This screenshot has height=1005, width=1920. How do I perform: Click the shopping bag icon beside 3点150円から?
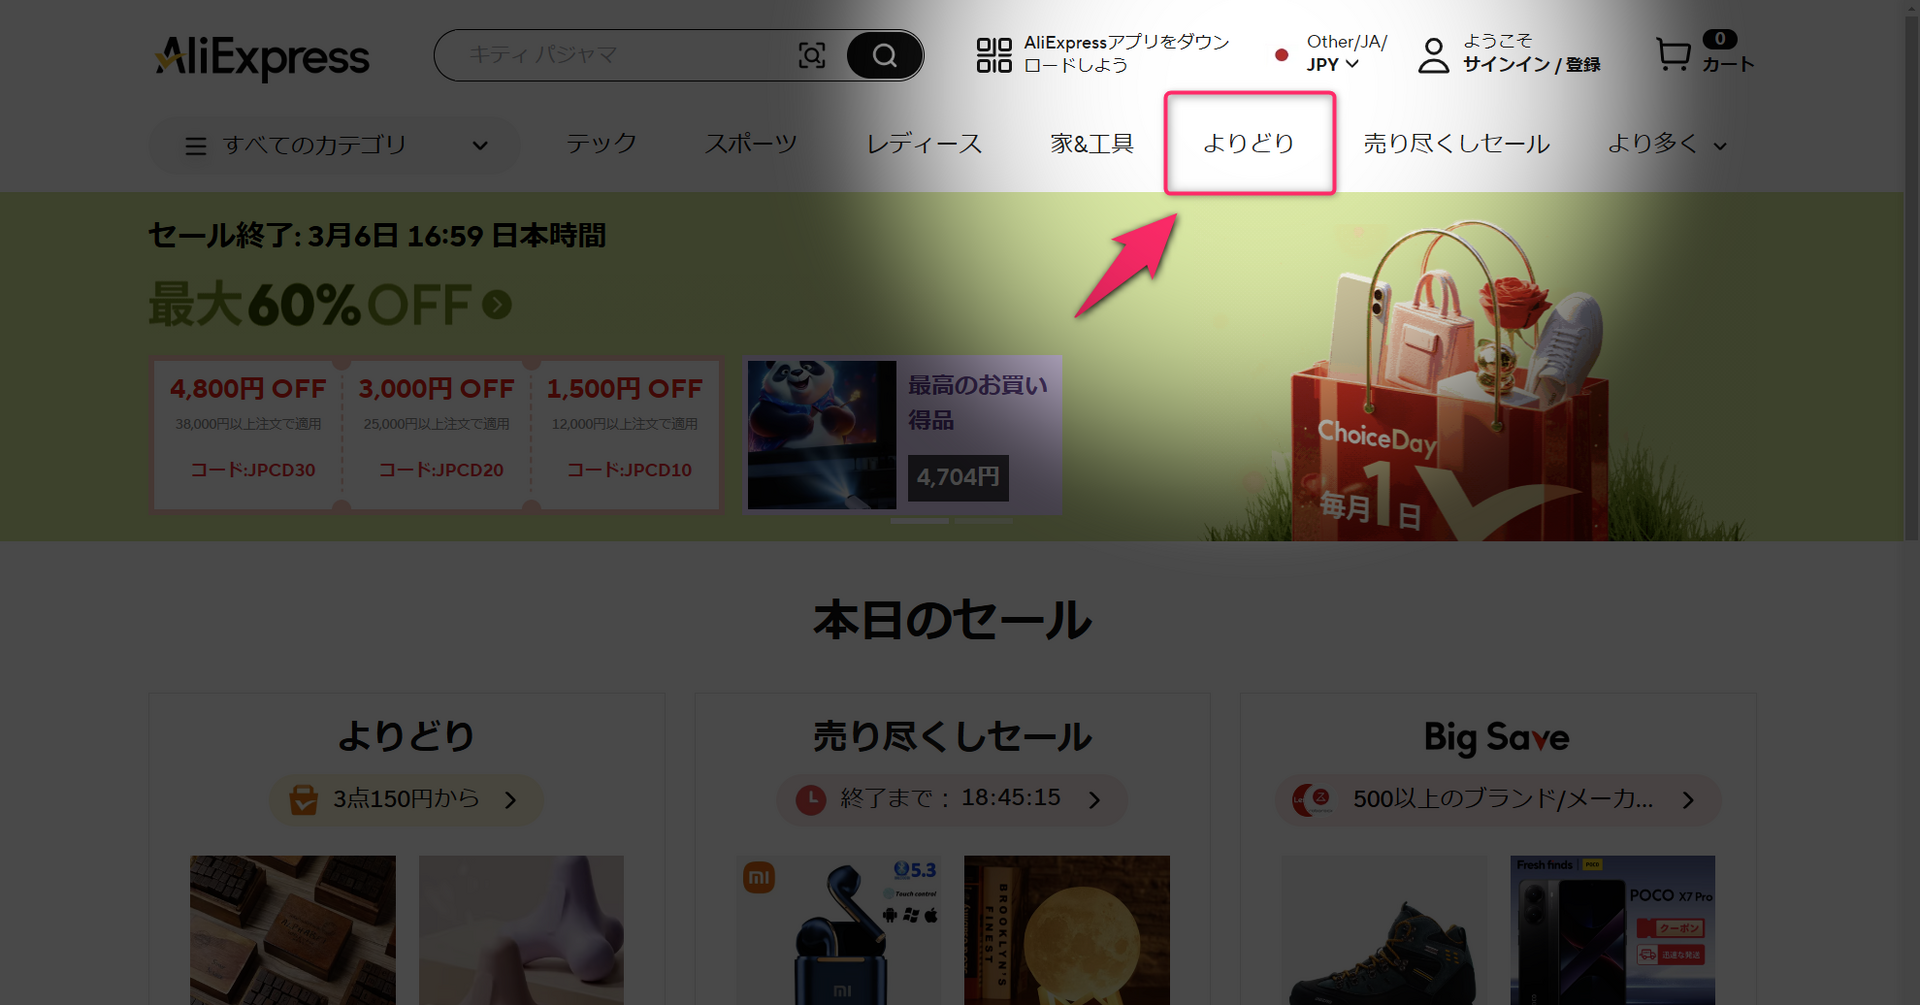(x=303, y=800)
